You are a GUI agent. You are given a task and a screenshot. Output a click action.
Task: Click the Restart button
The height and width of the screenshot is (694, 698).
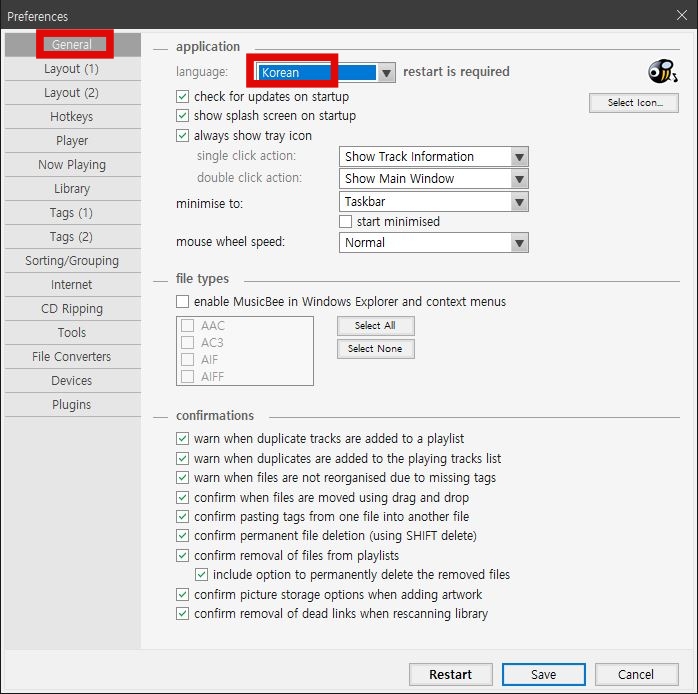coord(450,674)
